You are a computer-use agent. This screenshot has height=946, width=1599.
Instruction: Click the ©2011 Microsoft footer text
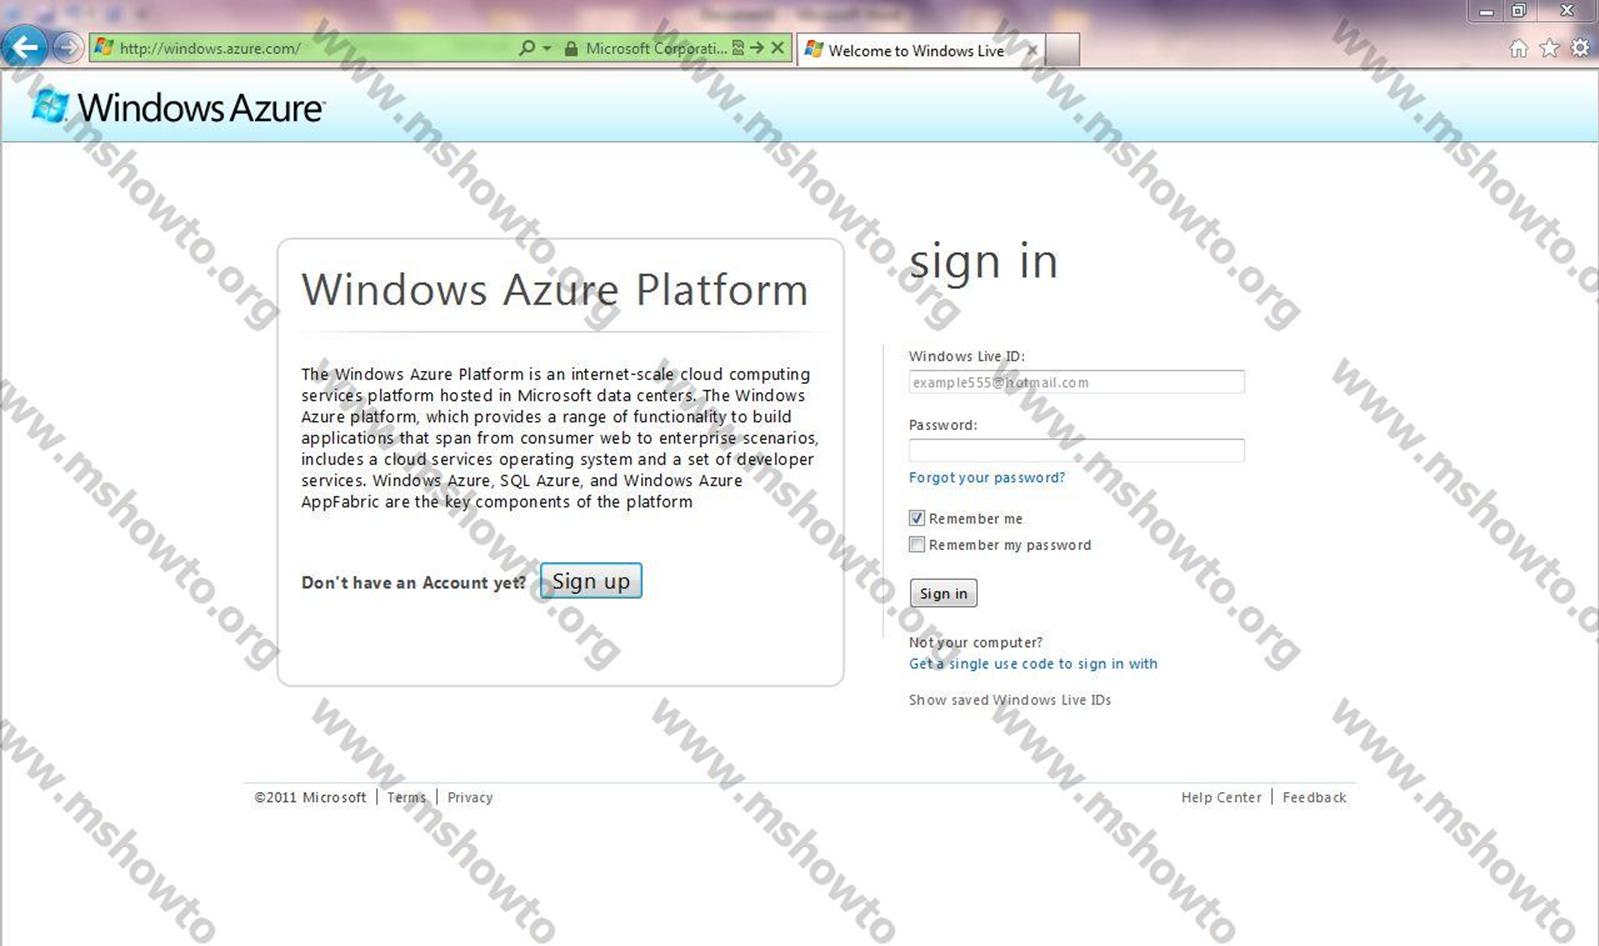click(310, 798)
